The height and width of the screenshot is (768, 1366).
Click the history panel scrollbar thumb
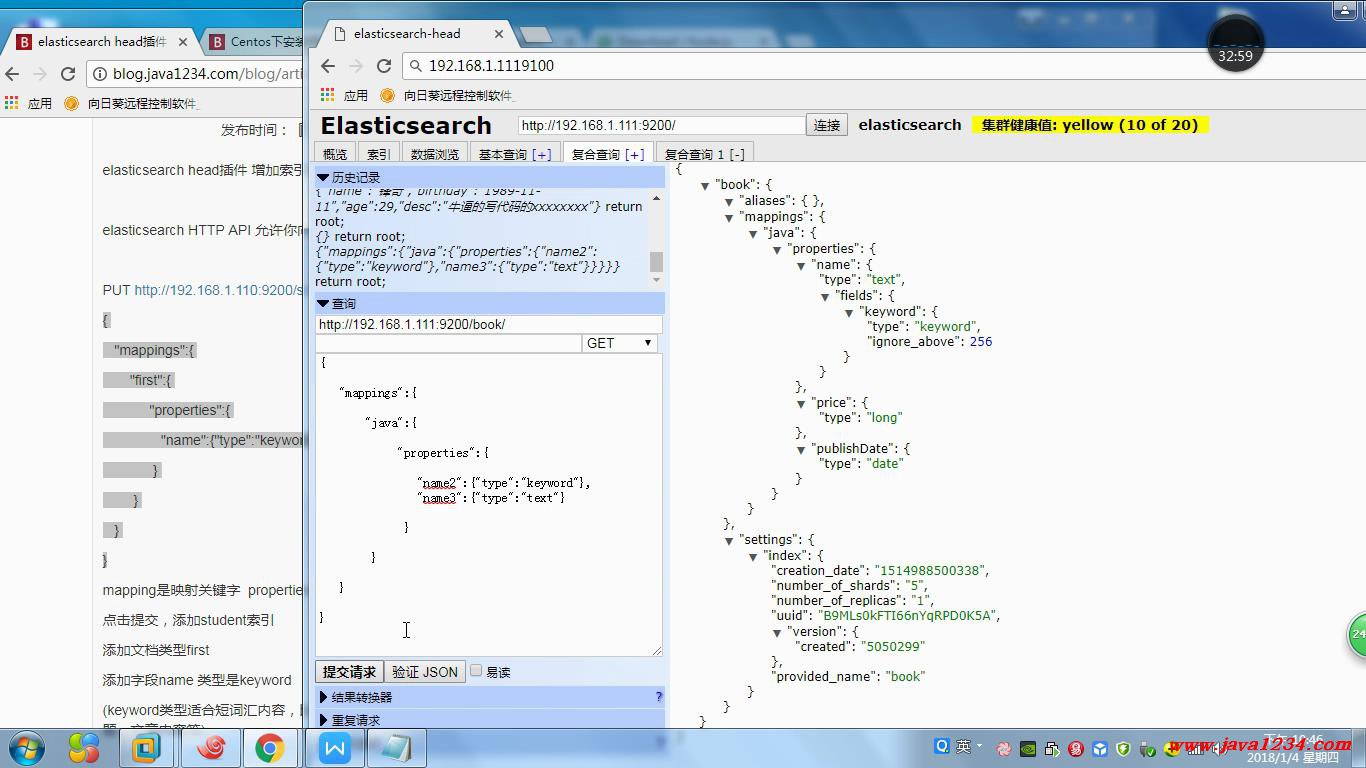point(656,262)
